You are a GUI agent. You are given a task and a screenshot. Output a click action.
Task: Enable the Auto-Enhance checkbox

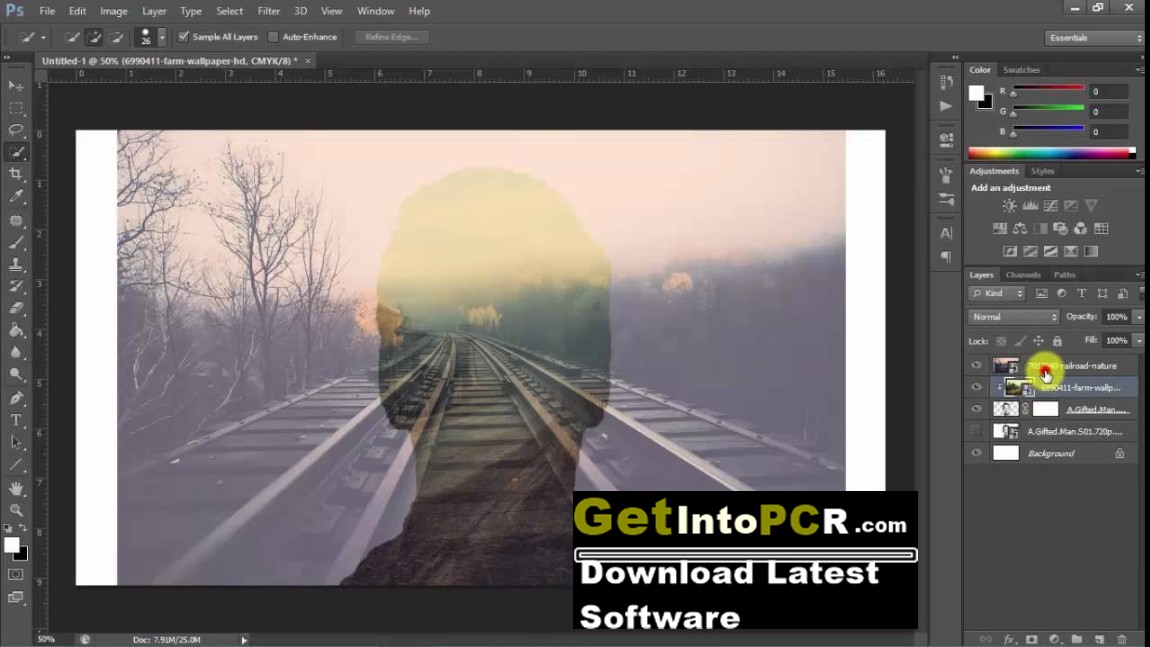(273, 37)
